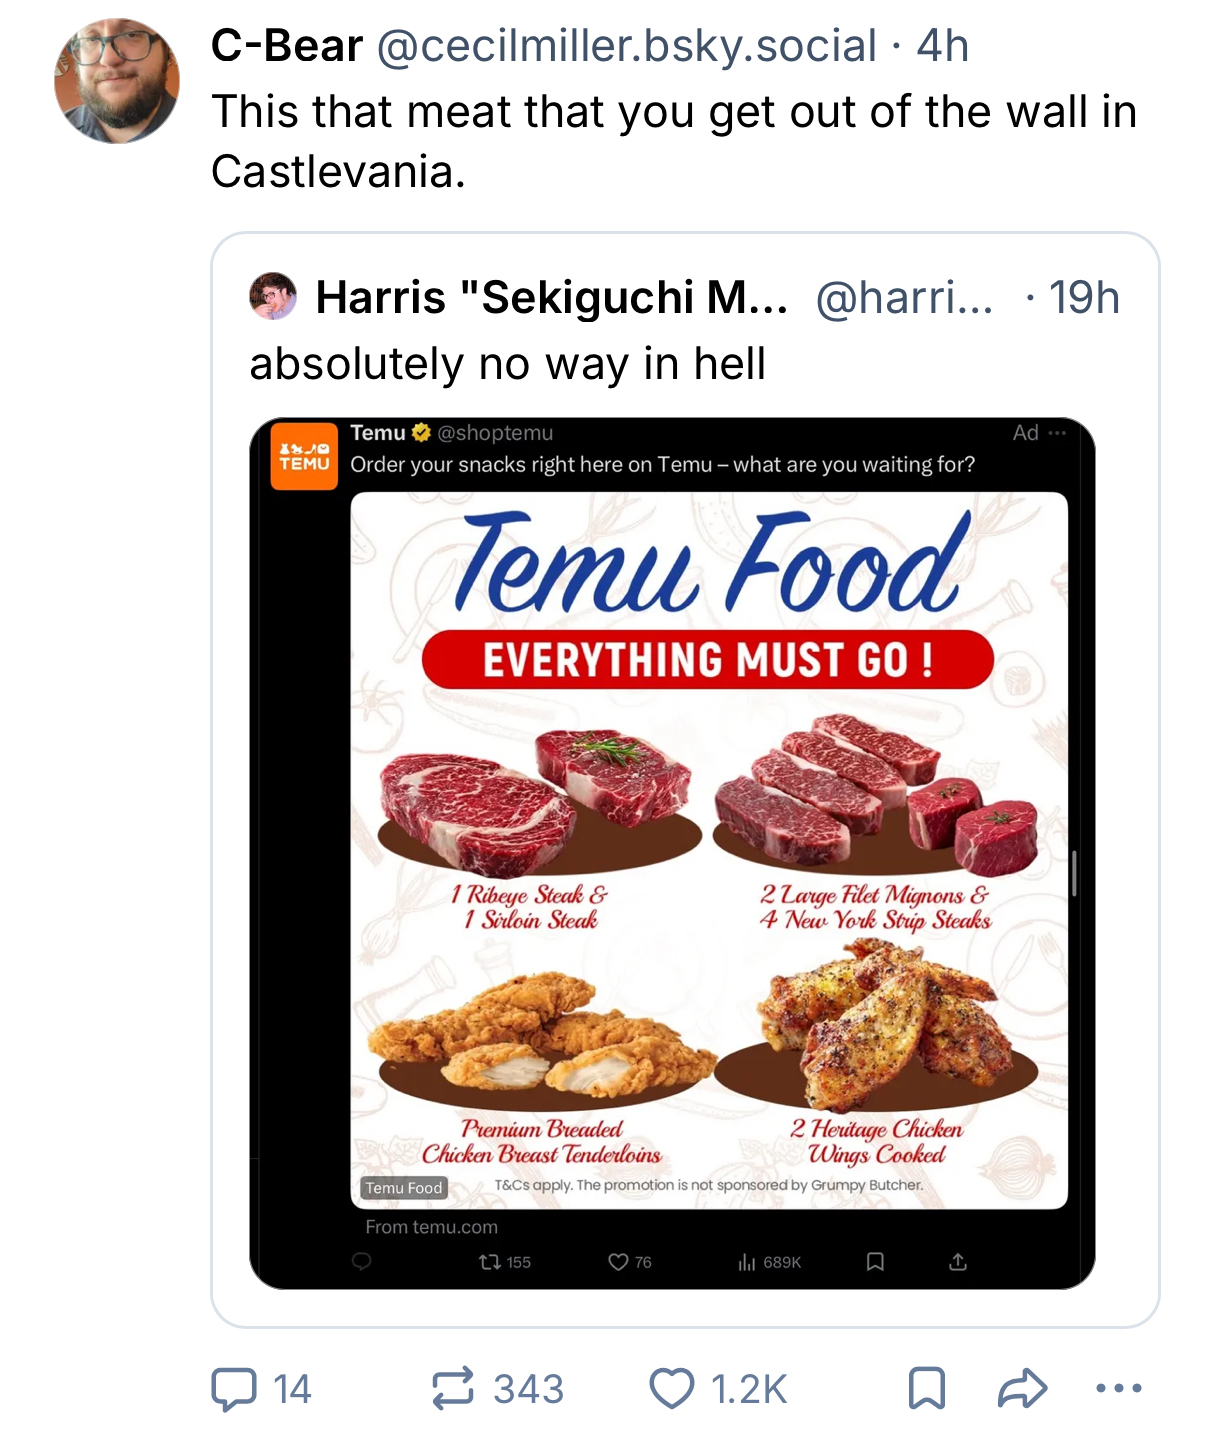This screenshot has height=1446, width=1206.
Task: Bookmark C-Bear's post
Action: pos(926,1389)
